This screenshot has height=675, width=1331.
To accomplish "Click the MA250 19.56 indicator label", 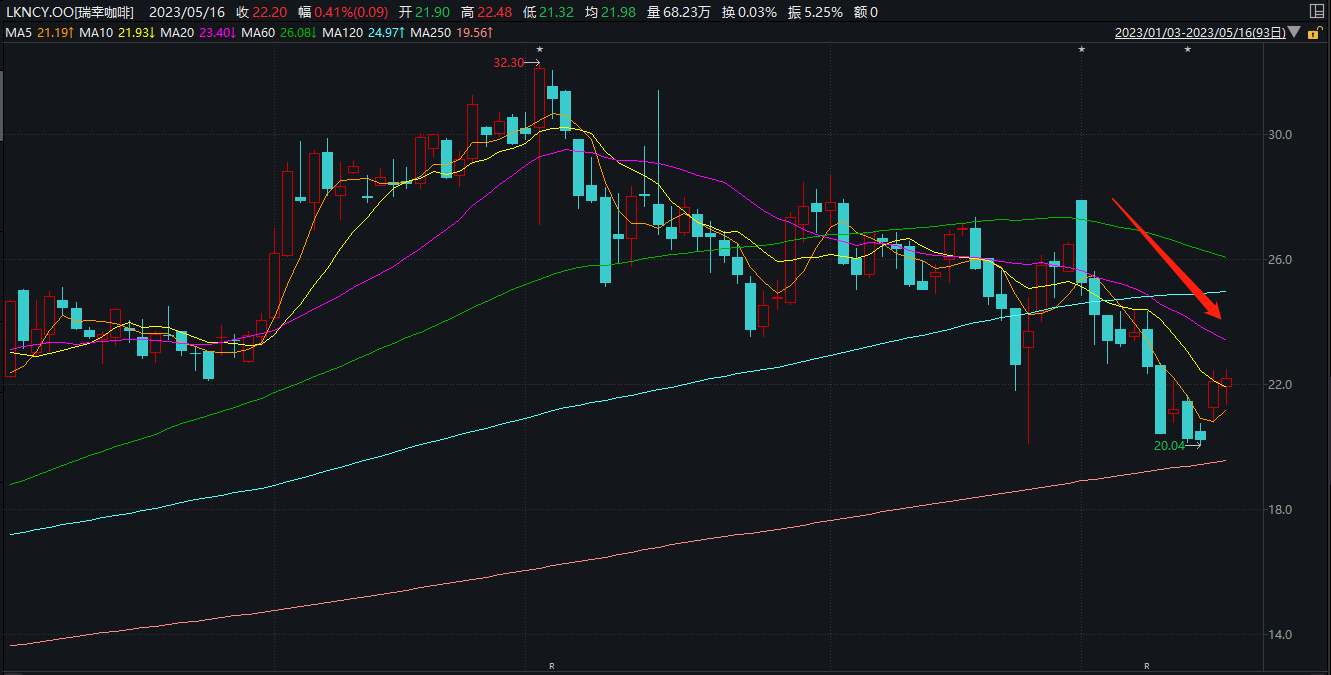I will coord(452,32).
